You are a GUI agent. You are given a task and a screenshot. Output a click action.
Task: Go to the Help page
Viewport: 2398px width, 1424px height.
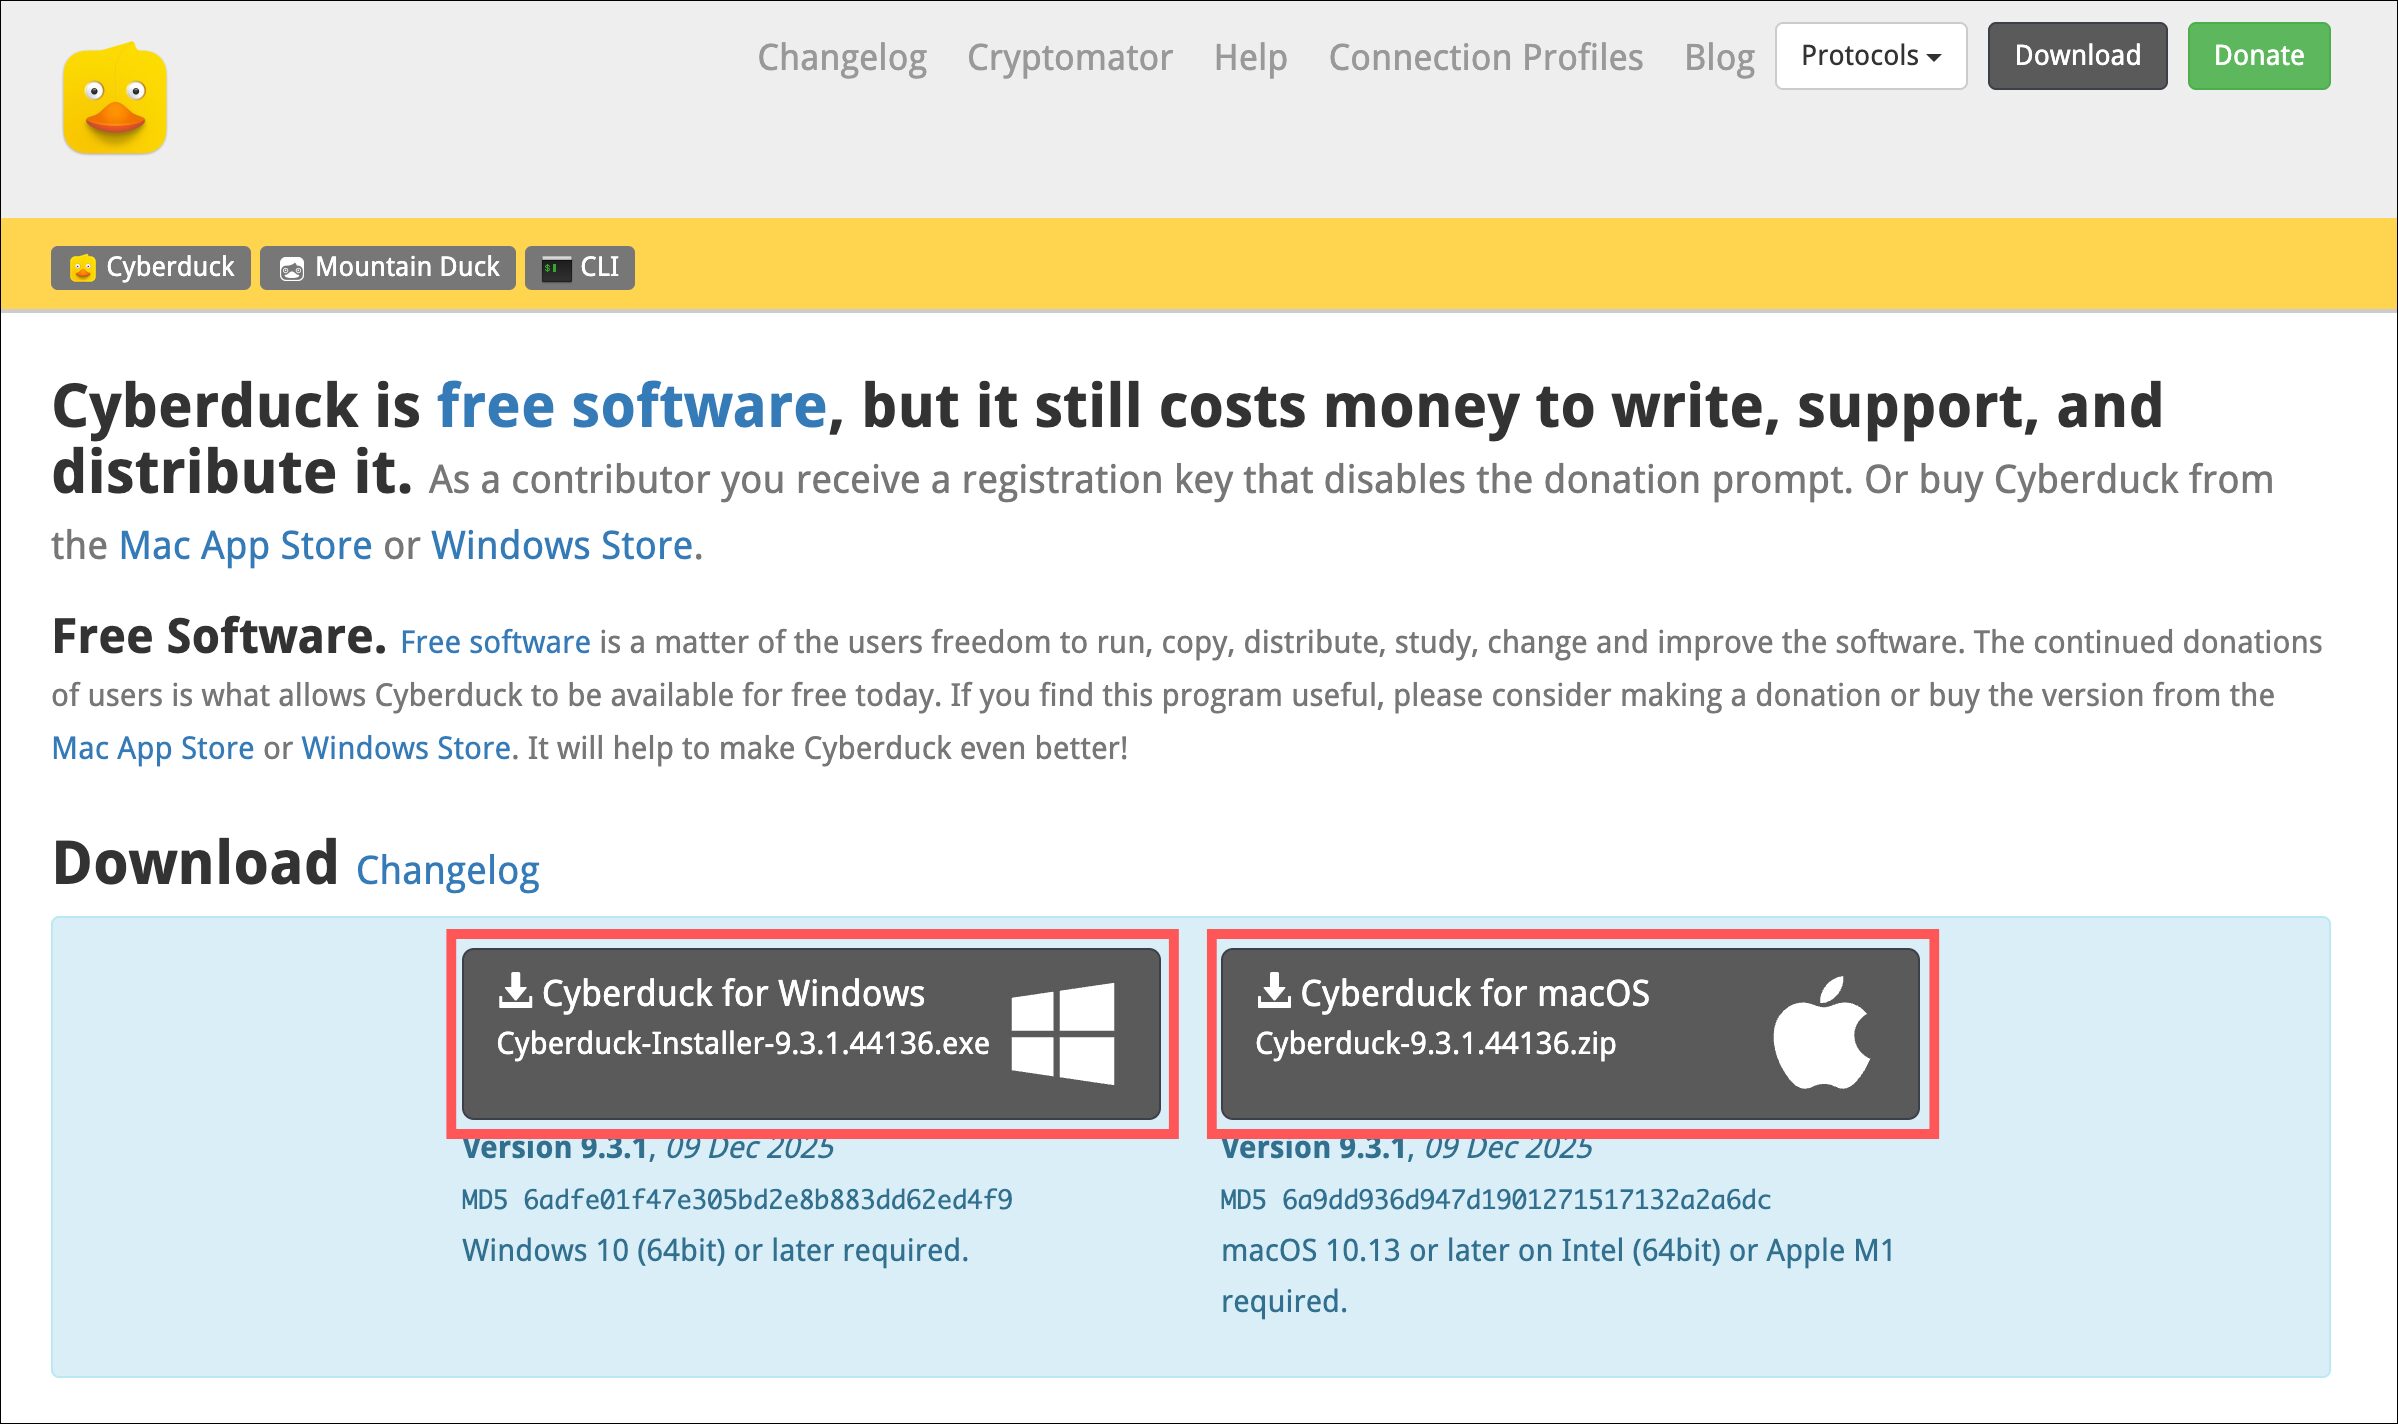coord(1250,57)
